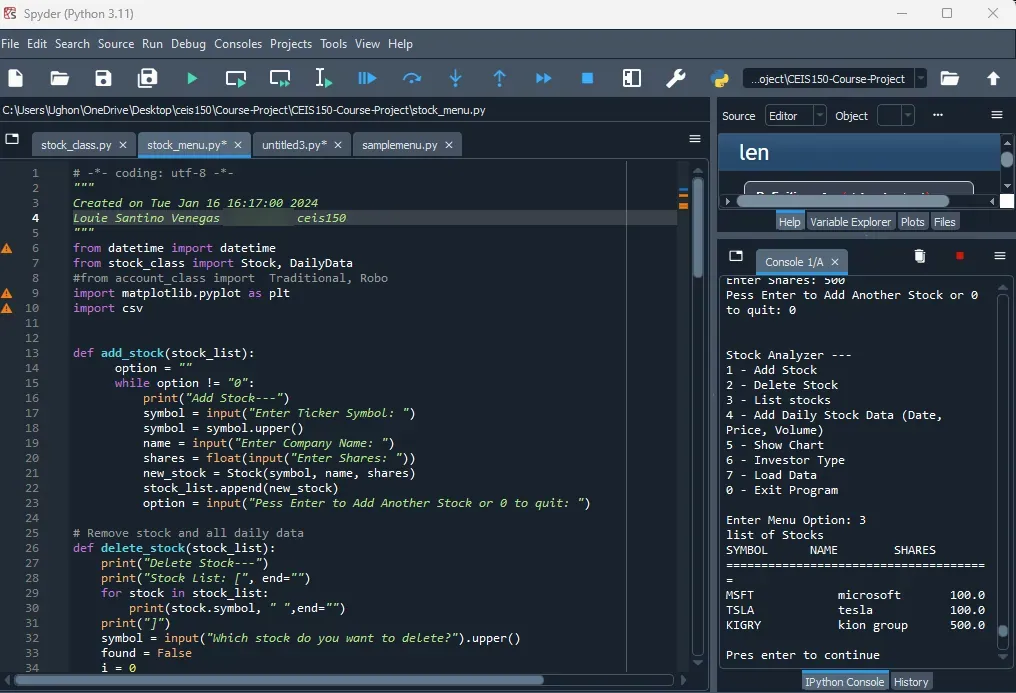Maximize current pane icon
Viewport: 1016px width, 693px height.
(x=632, y=78)
